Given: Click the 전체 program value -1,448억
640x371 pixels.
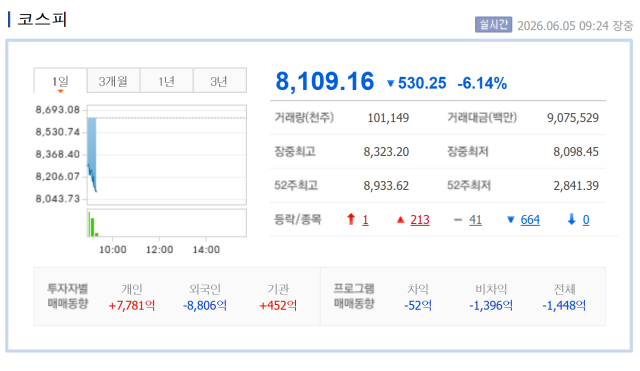Looking at the screenshot, I should tap(564, 305).
